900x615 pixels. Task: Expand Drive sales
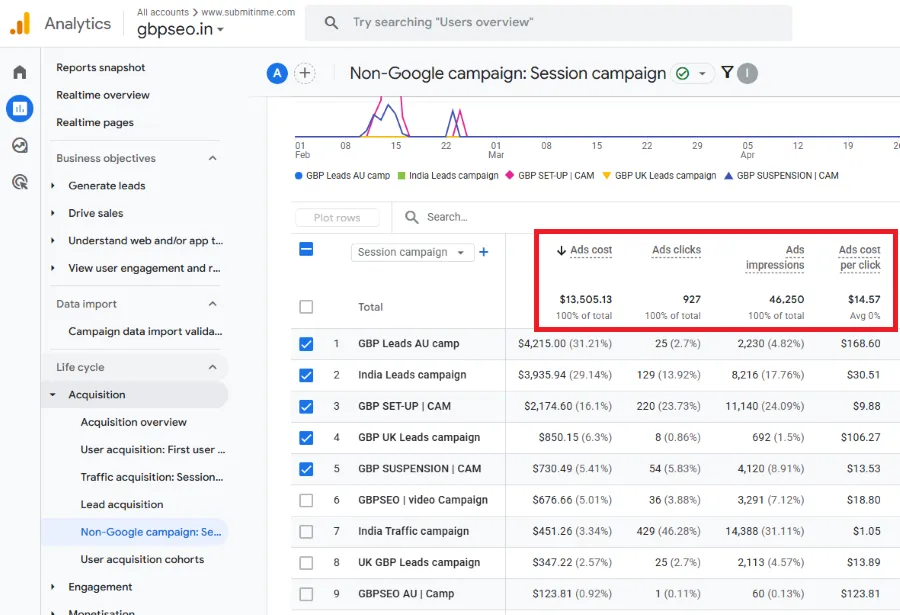pyautogui.click(x=53, y=213)
